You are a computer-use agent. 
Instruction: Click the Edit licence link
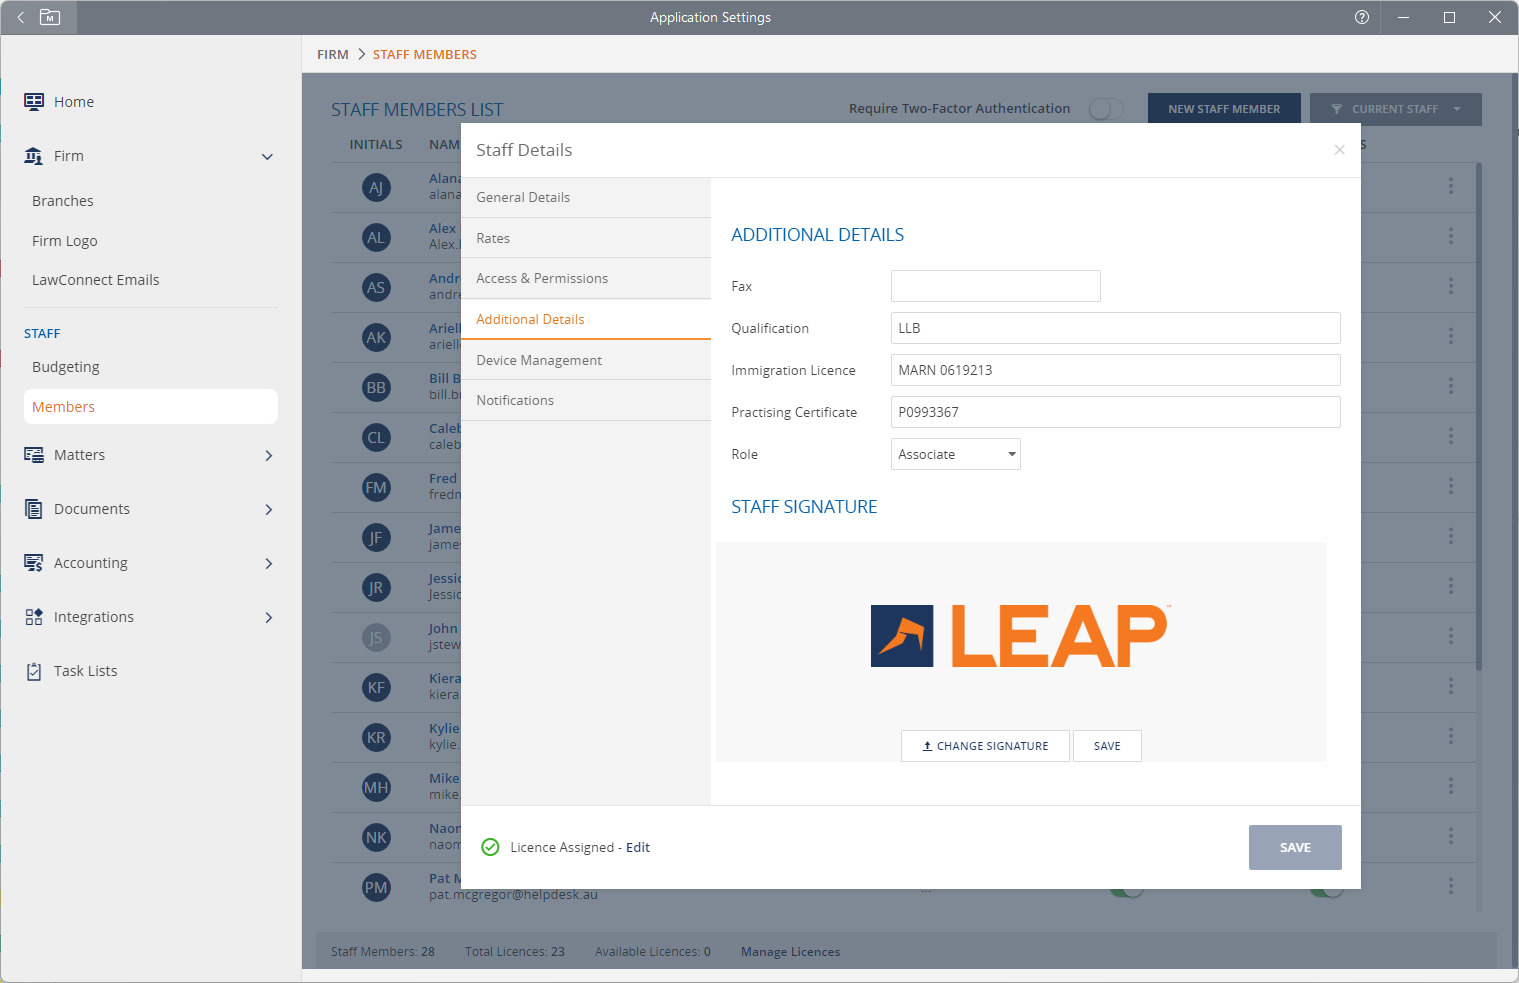coord(638,847)
